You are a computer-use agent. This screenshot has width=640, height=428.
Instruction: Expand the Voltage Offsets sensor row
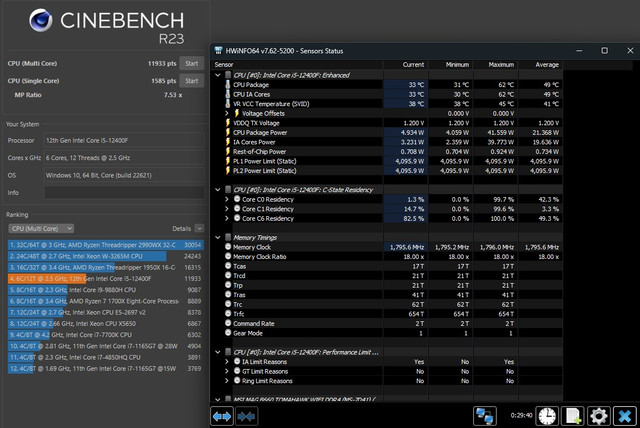227,113
